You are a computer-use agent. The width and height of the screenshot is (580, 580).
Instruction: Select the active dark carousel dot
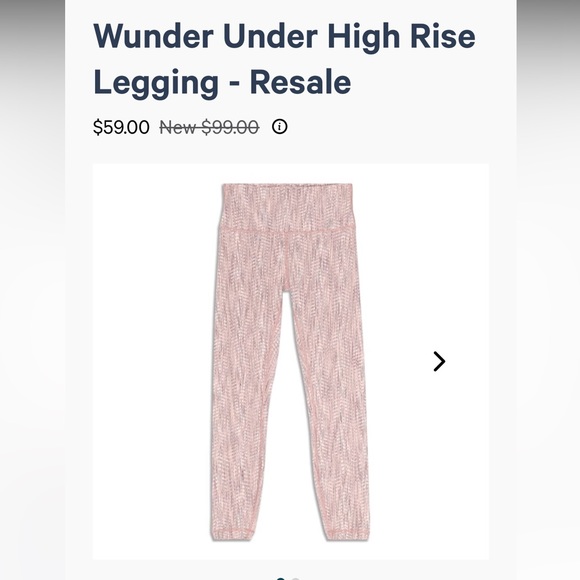pyautogui.click(x=281, y=579)
